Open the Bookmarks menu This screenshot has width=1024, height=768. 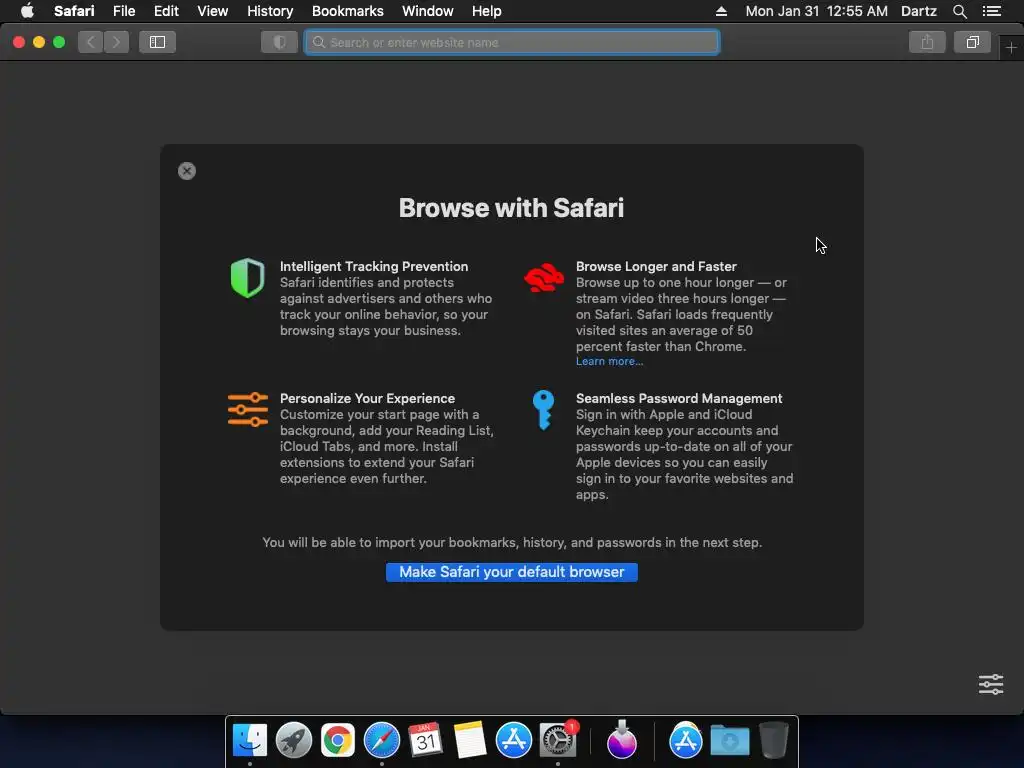coord(347,11)
